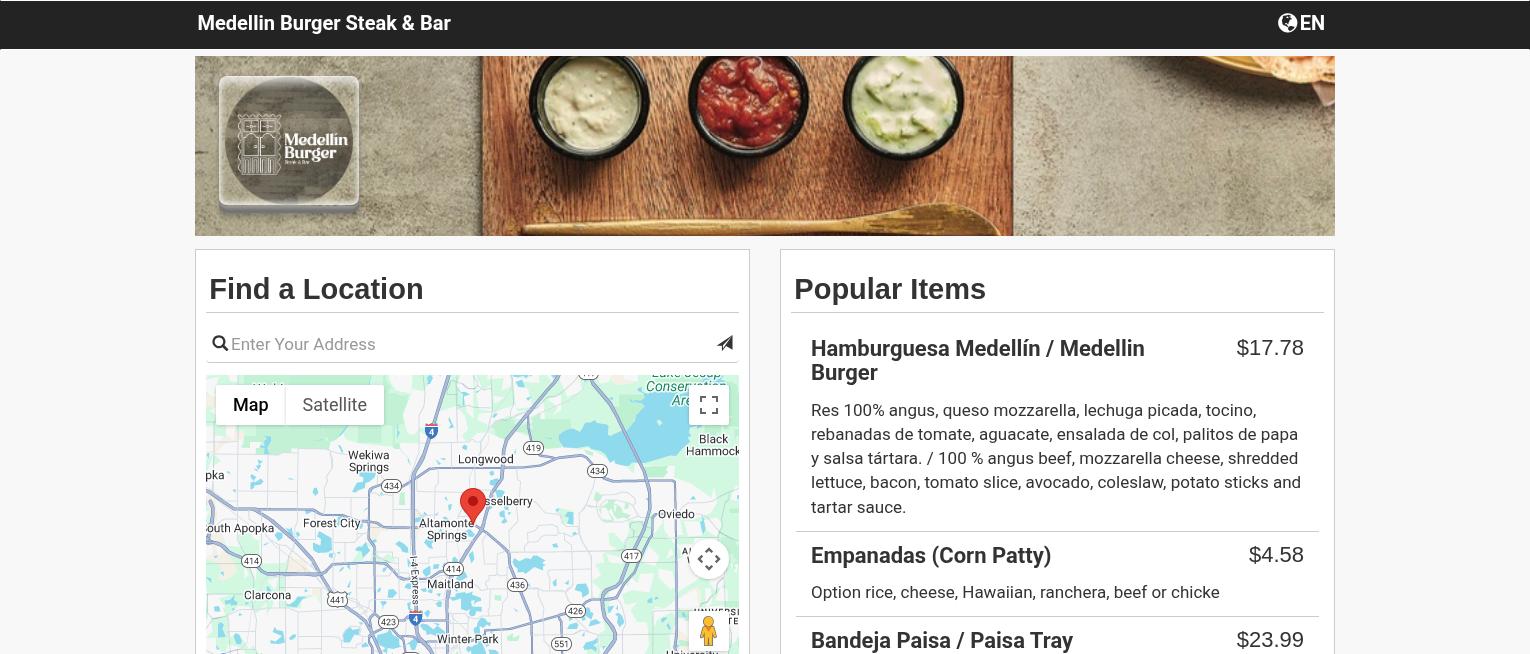The width and height of the screenshot is (1530, 654).
Task: Click the sauces banner image
Action: click(x=765, y=146)
